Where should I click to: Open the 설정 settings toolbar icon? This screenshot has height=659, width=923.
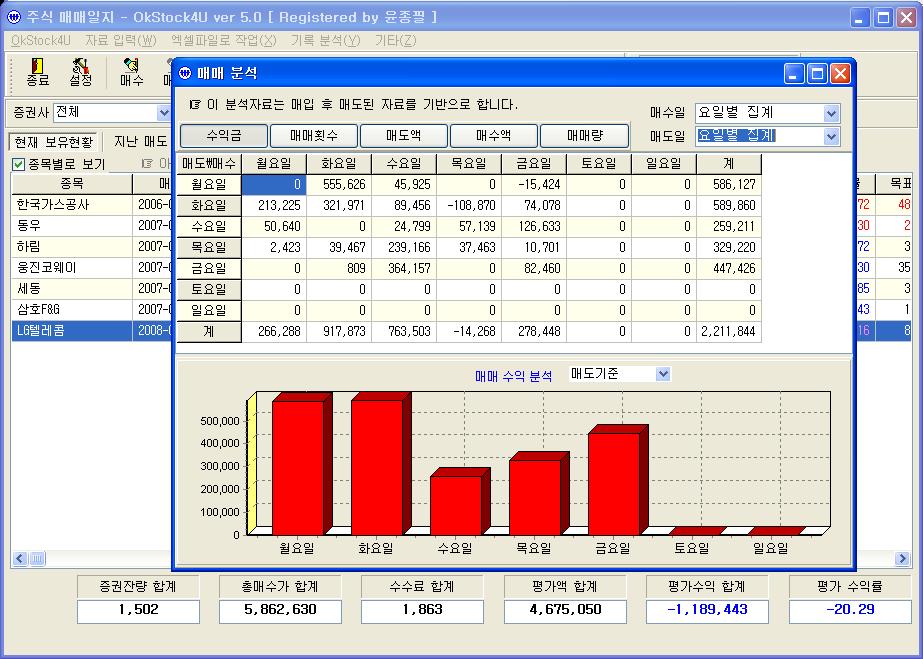click(x=81, y=72)
